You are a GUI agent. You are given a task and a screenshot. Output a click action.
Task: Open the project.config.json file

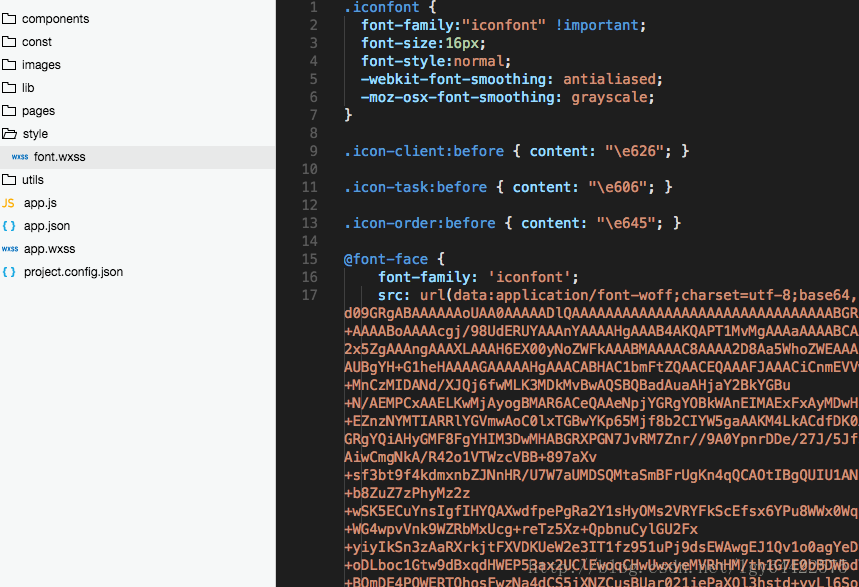(x=73, y=272)
